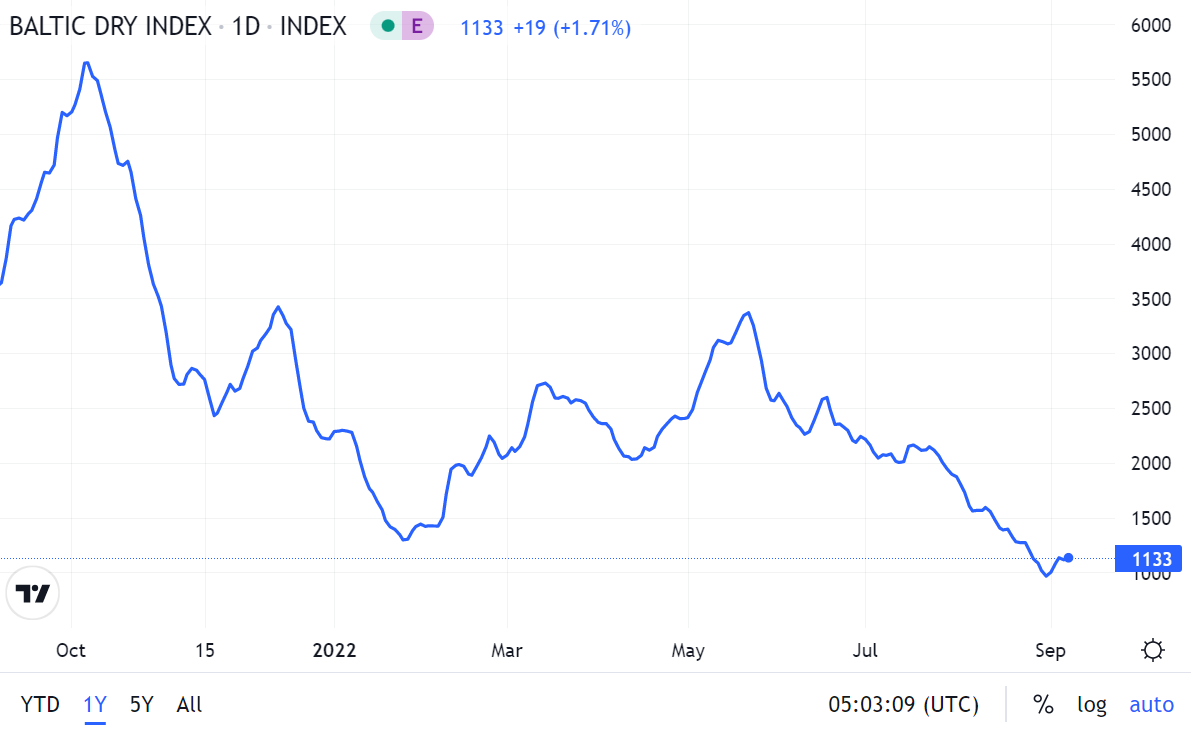The height and width of the screenshot is (732, 1192).
Task: Open chart settings via the gear icon
Action: (1152, 651)
